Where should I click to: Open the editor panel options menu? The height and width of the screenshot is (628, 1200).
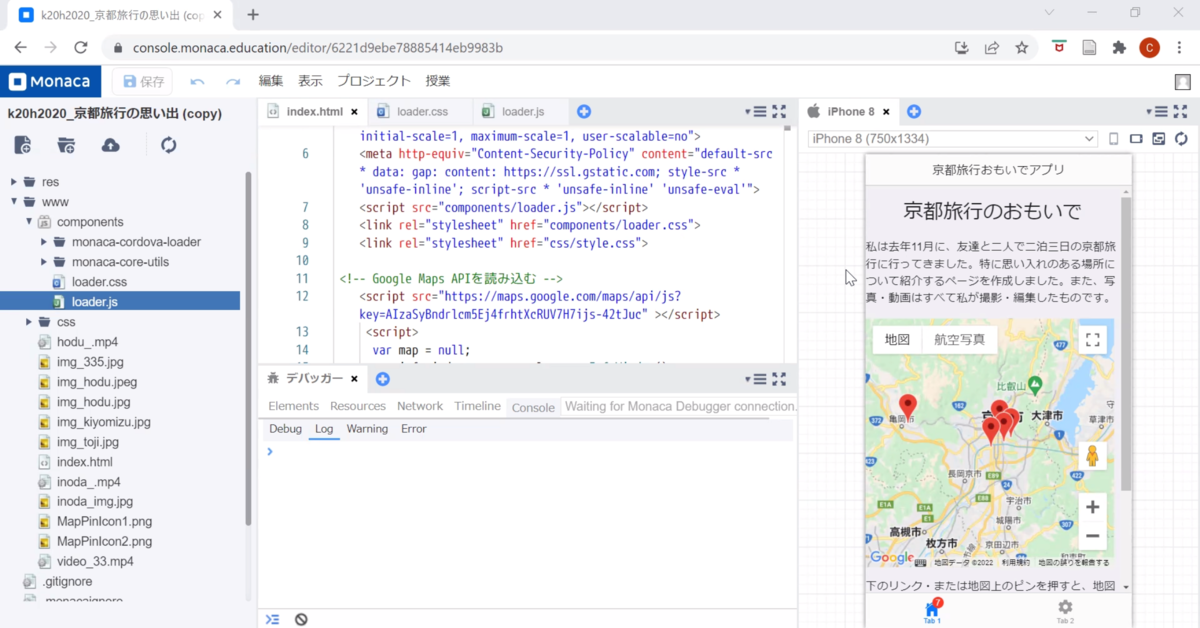[756, 112]
